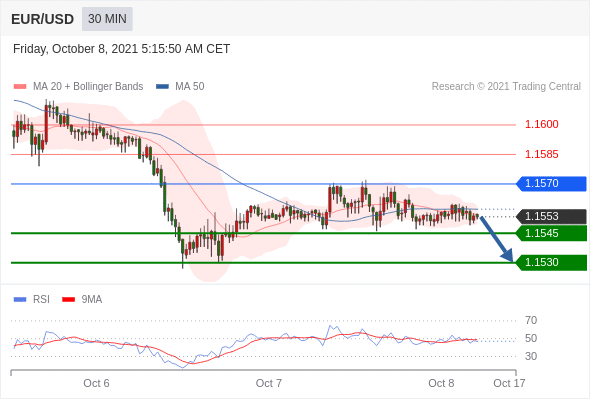The height and width of the screenshot is (400, 590).
Task: Click the green 1.1545 support price tag
Action: [552, 233]
